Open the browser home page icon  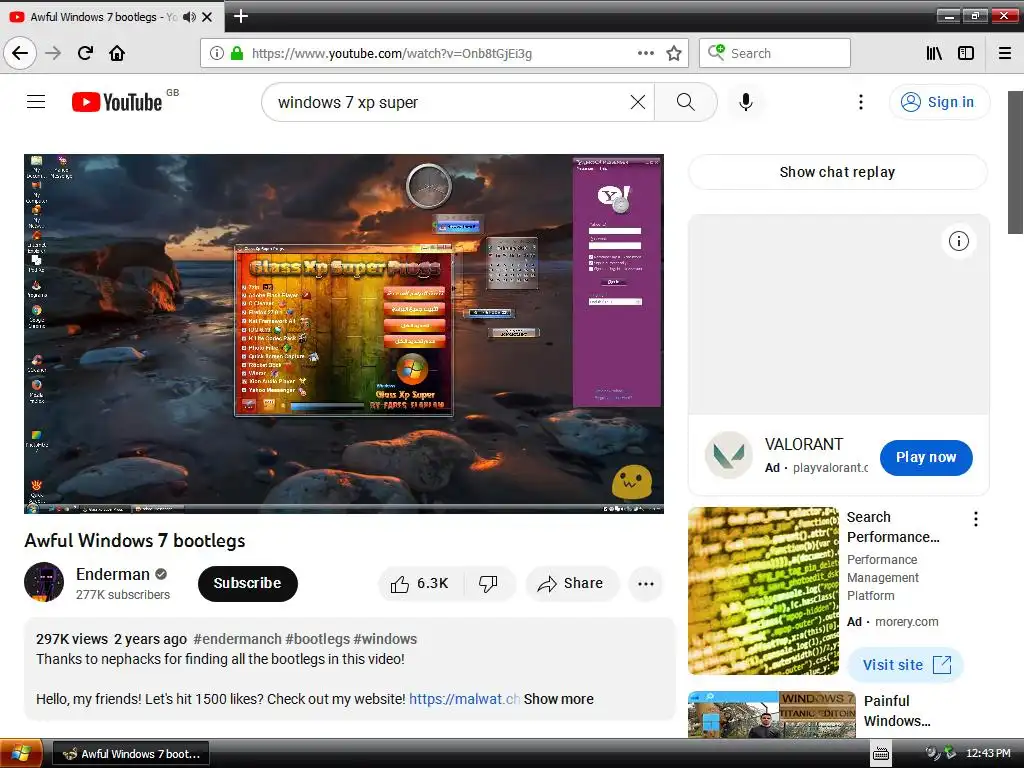117,53
